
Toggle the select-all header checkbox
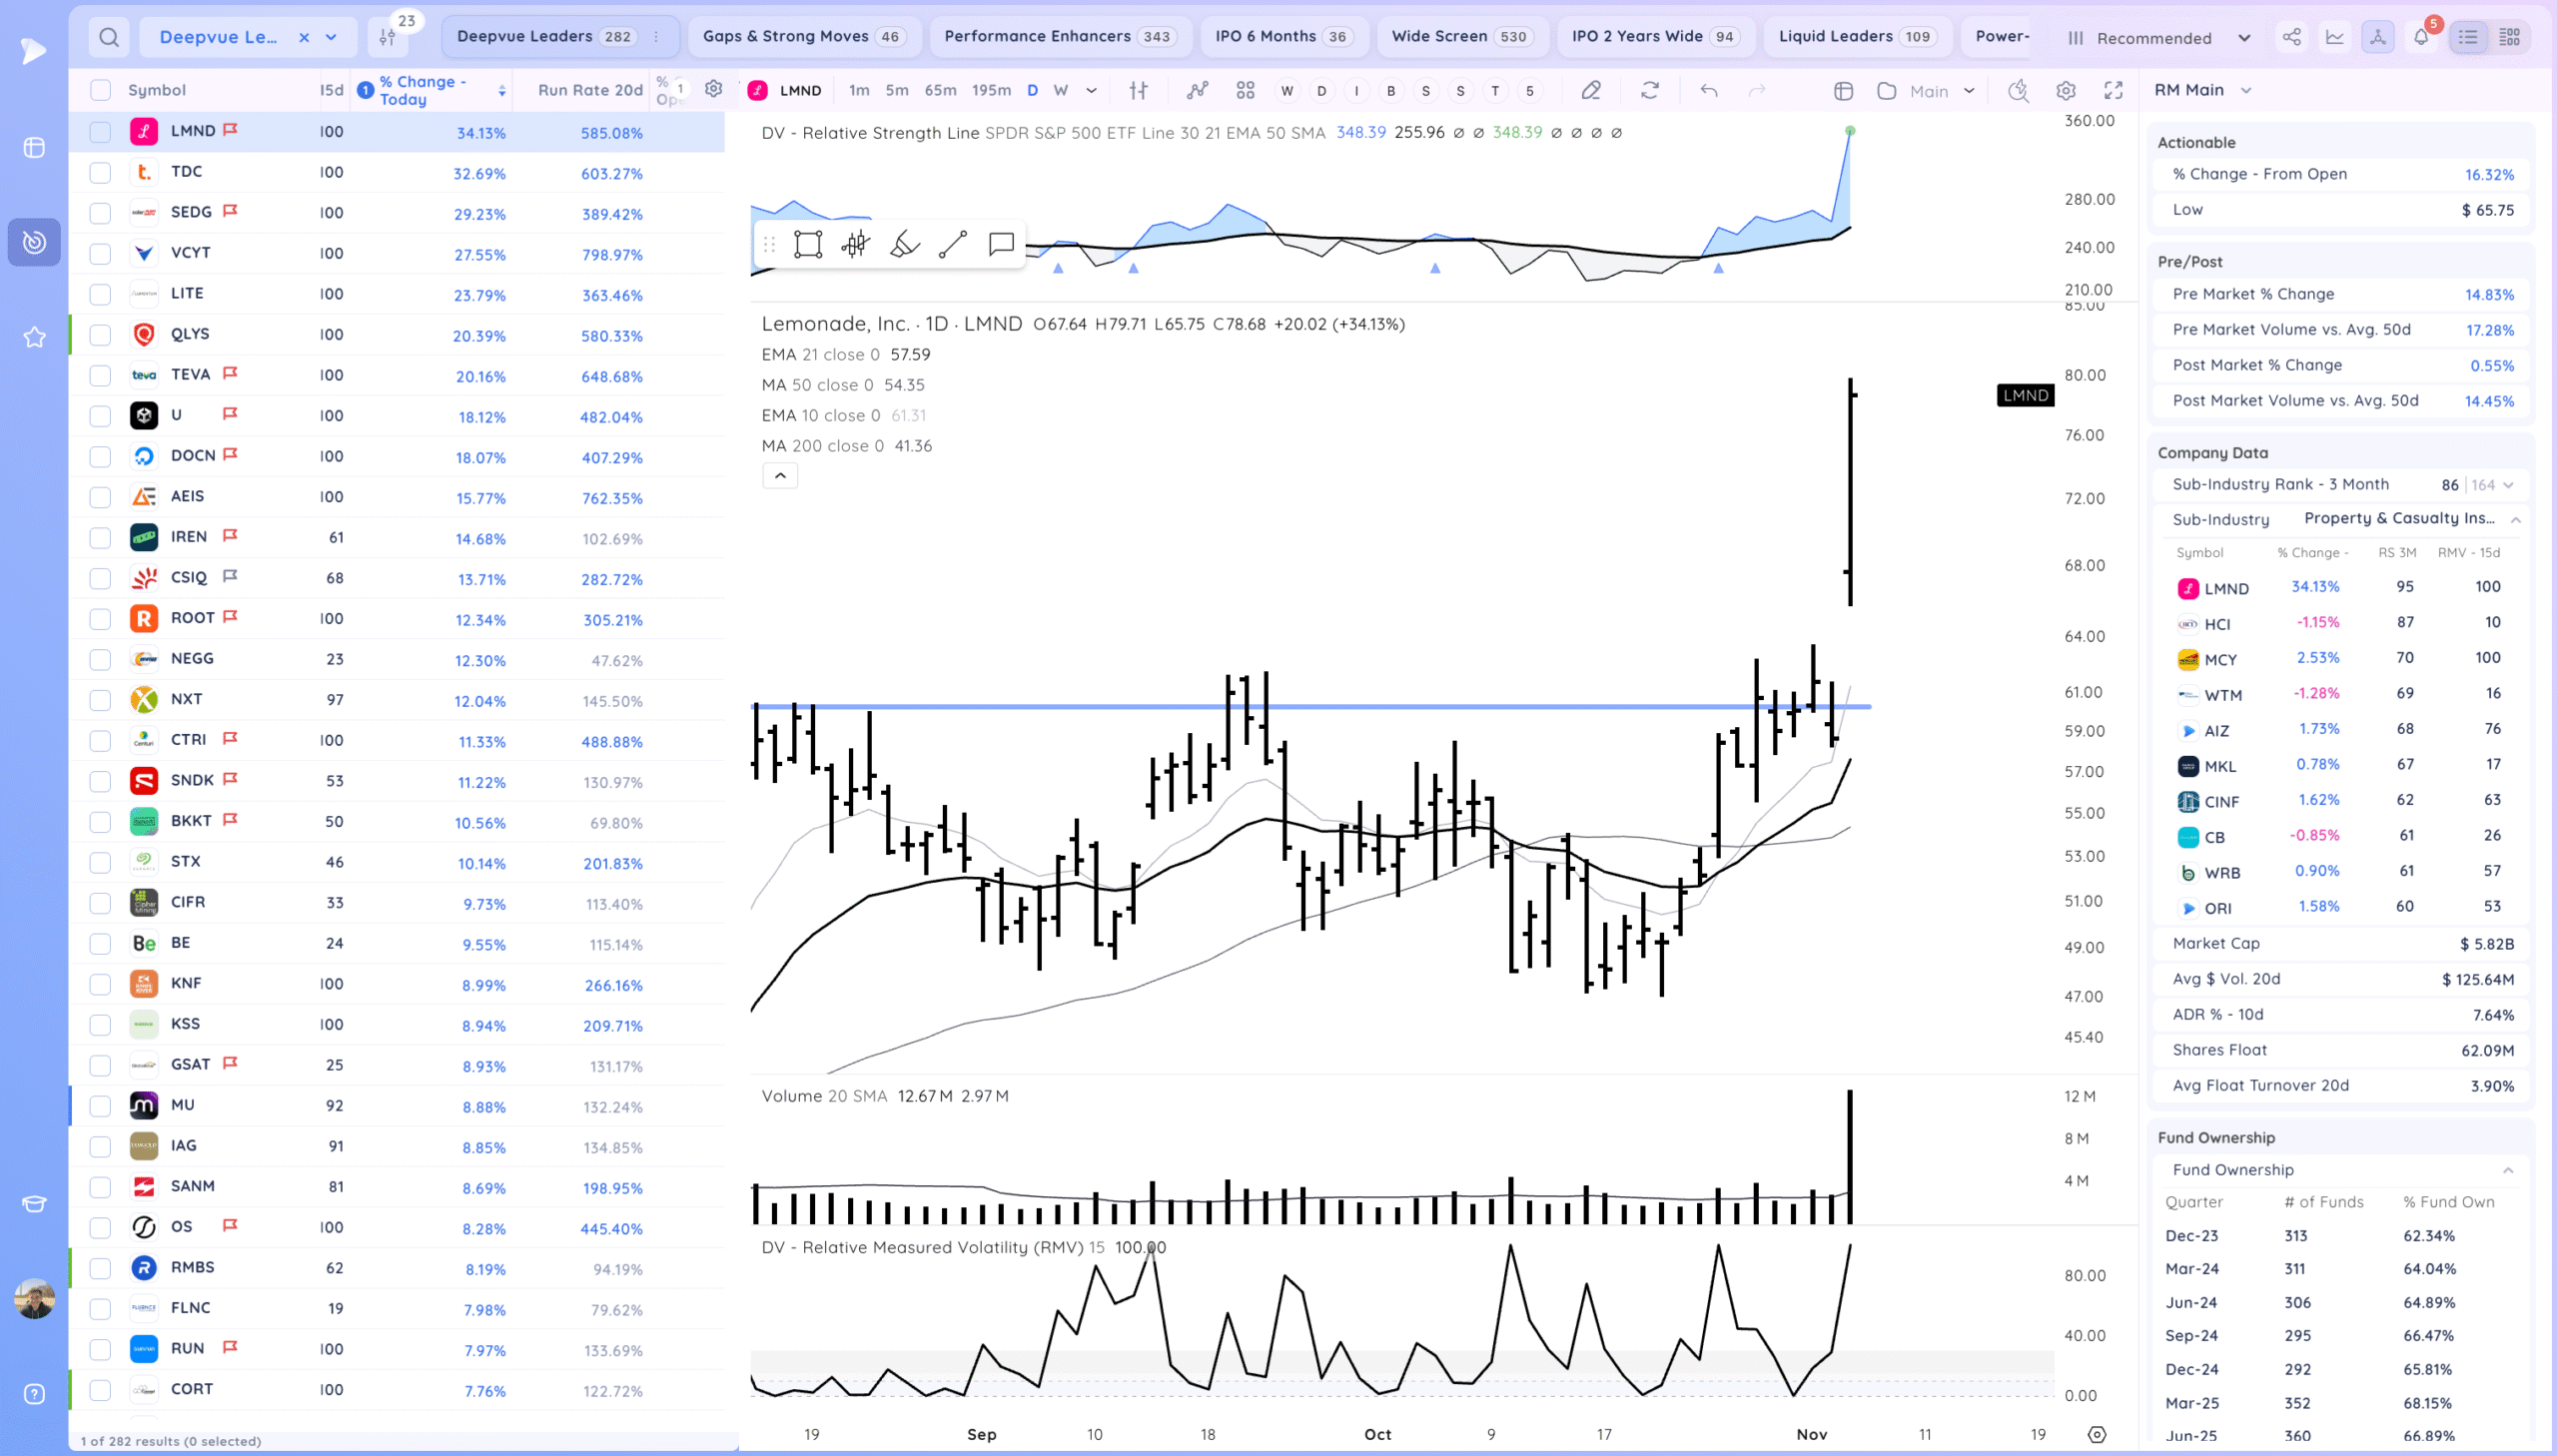click(x=100, y=90)
